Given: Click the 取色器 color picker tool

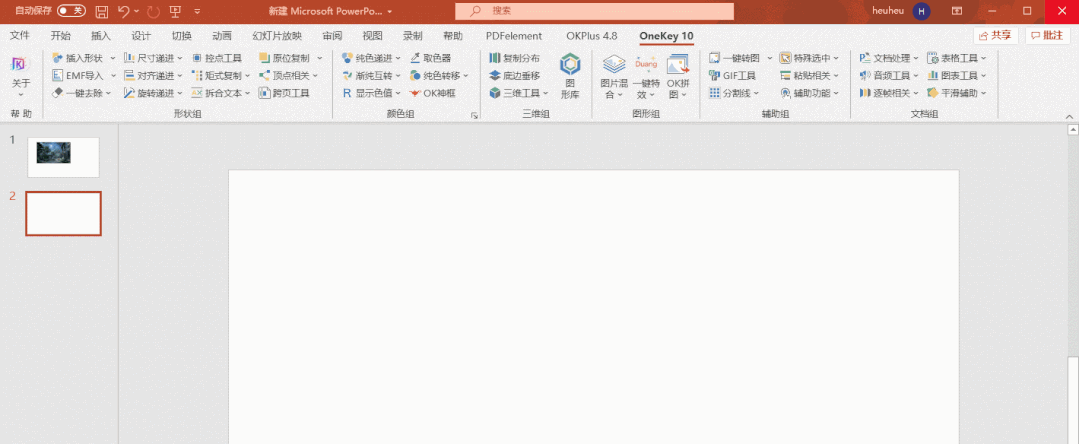Looking at the screenshot, I should coord(431,58).
